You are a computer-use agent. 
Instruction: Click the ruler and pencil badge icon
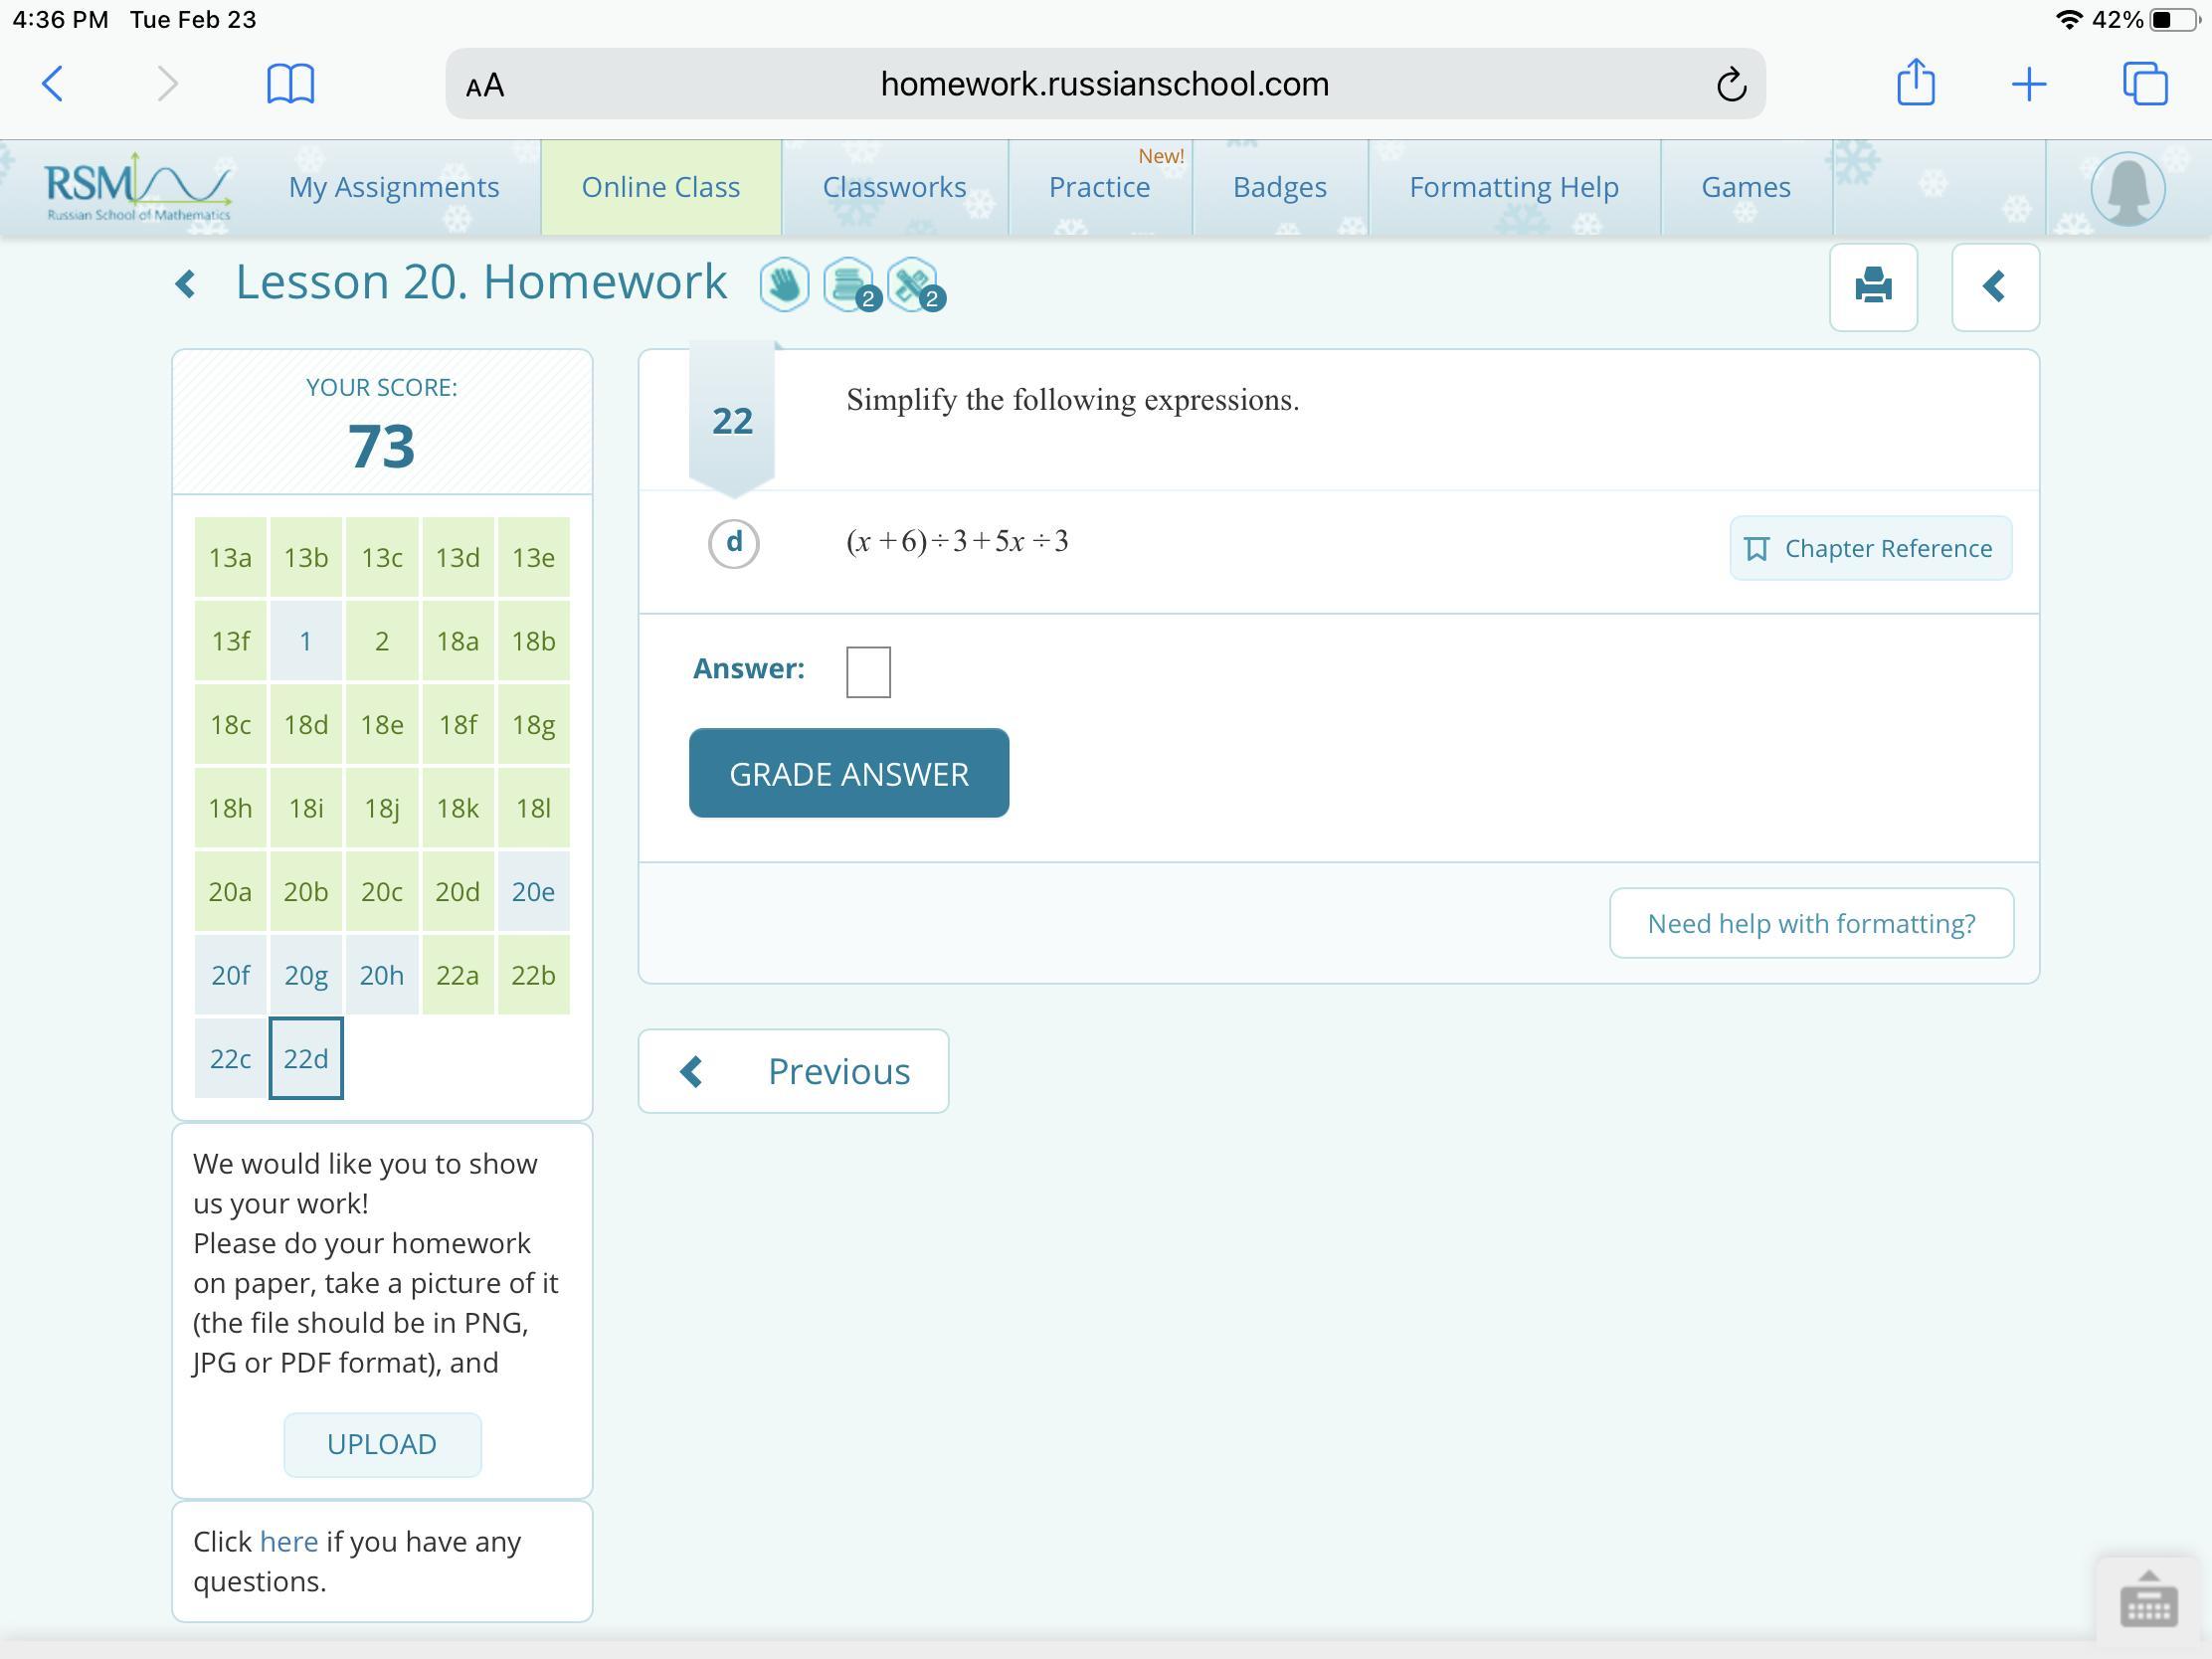912,285
